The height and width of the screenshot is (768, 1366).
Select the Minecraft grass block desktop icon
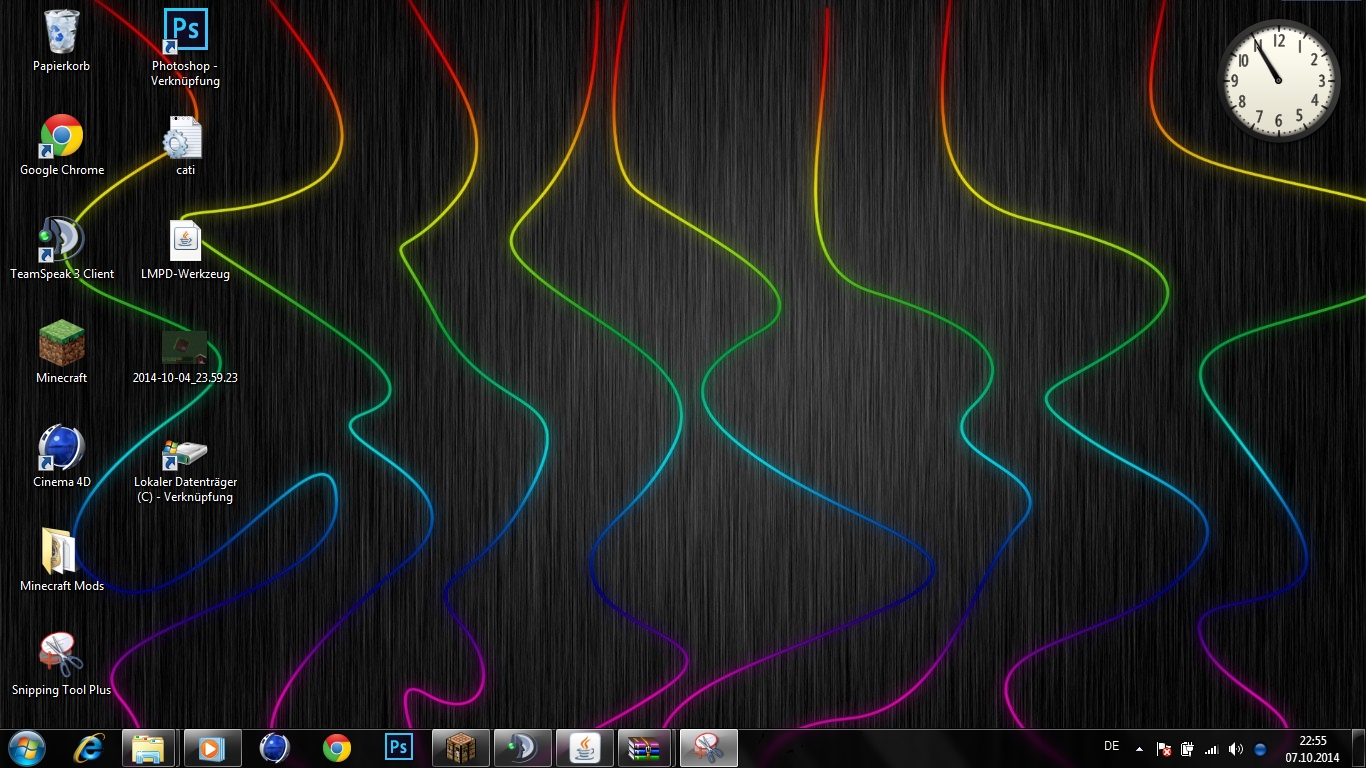61,344
